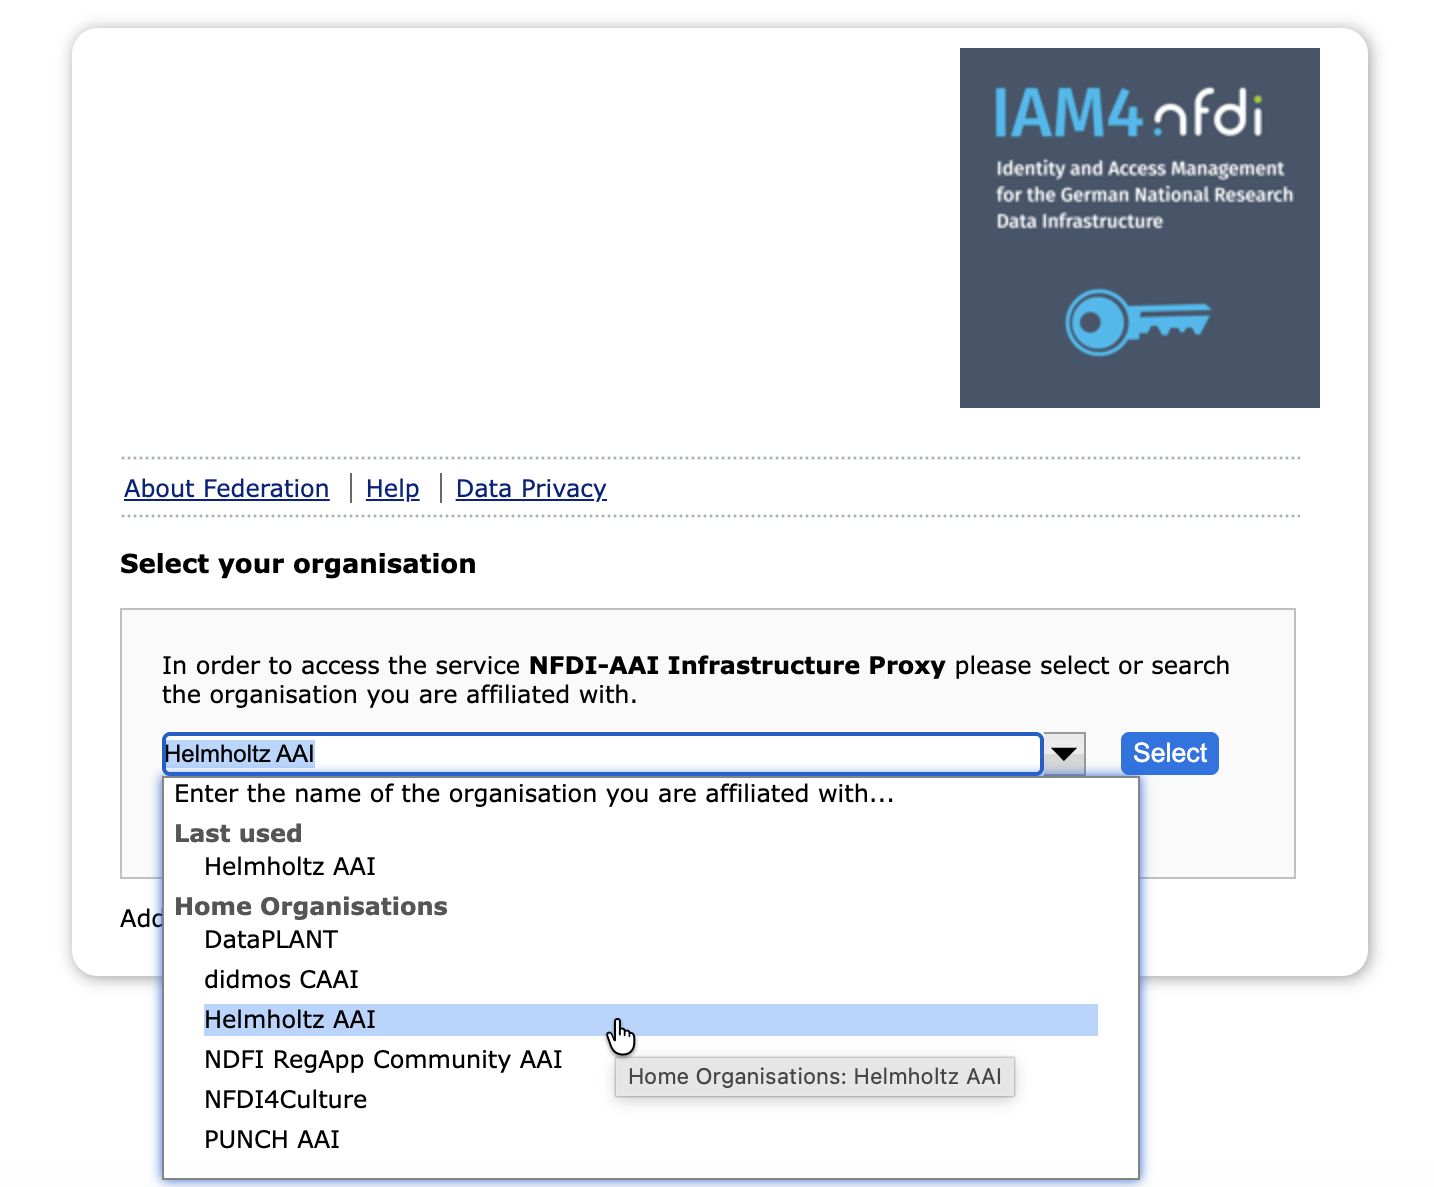
Task: Select NFDI4Culture as your organisation
Action: [x=285, y=1099]
